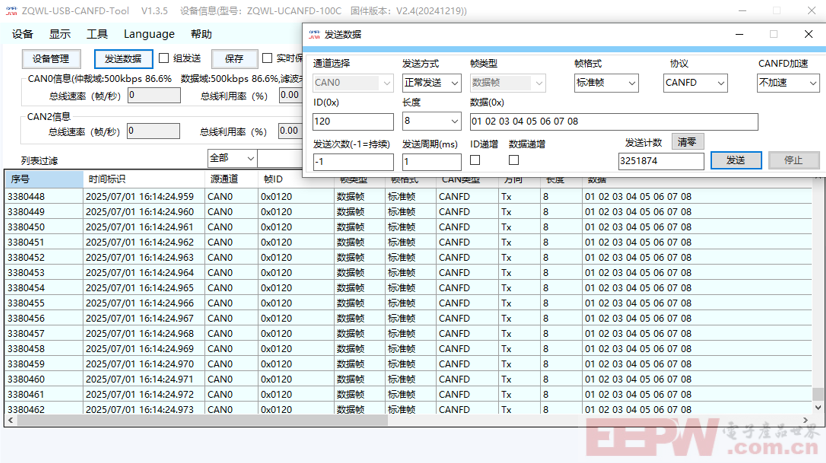Click the CAN2 总线速率 field

click(153, 131)
